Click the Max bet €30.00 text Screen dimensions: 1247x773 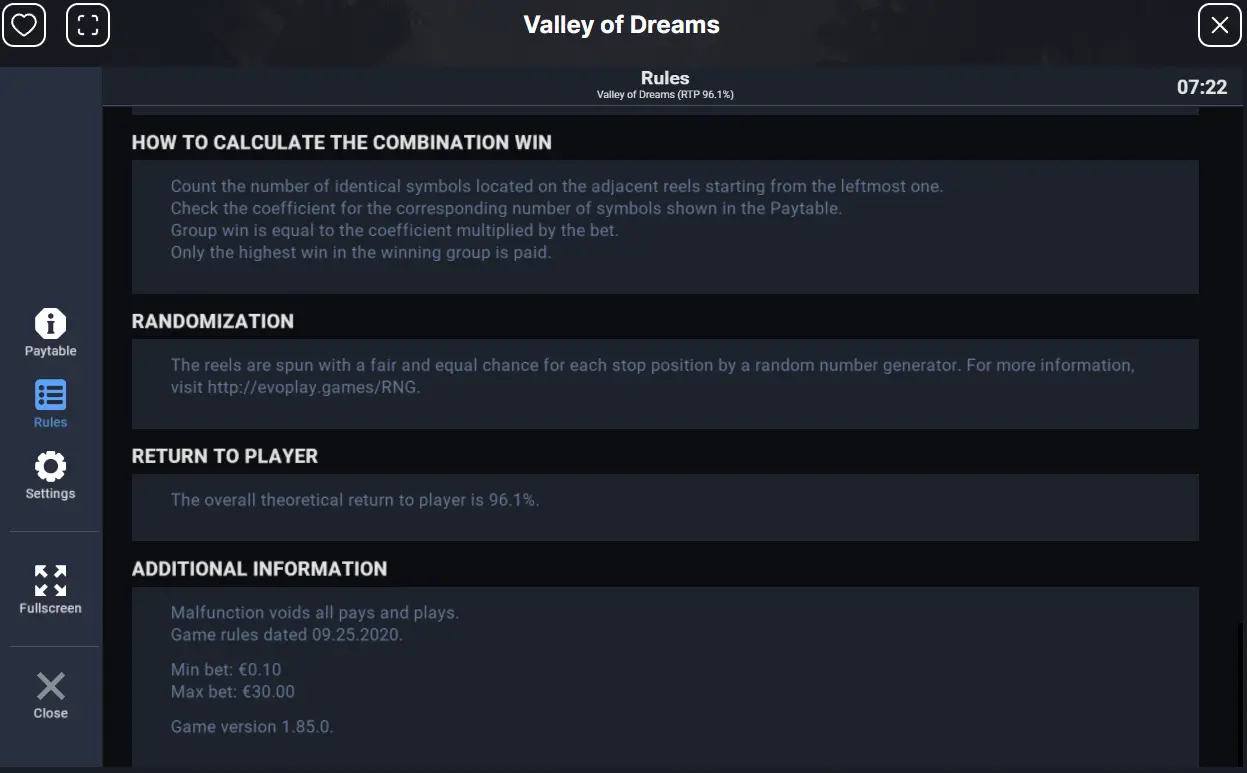tap(233, 692)
